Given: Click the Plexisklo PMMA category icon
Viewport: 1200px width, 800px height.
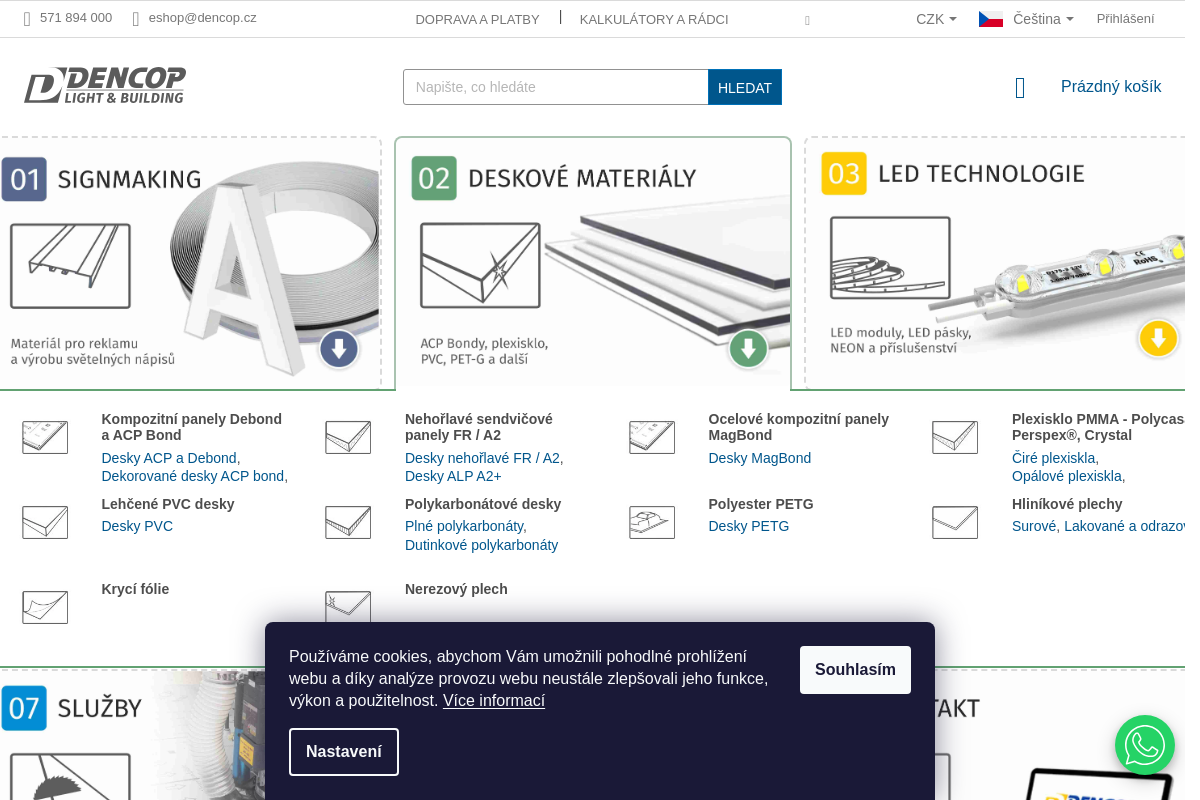Looking at the screenshot, I should (955, 437).
